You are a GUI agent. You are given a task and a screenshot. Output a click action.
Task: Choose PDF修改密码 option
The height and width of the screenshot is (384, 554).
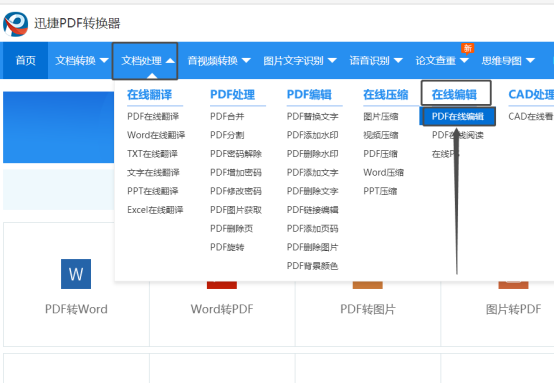(236, 191)
